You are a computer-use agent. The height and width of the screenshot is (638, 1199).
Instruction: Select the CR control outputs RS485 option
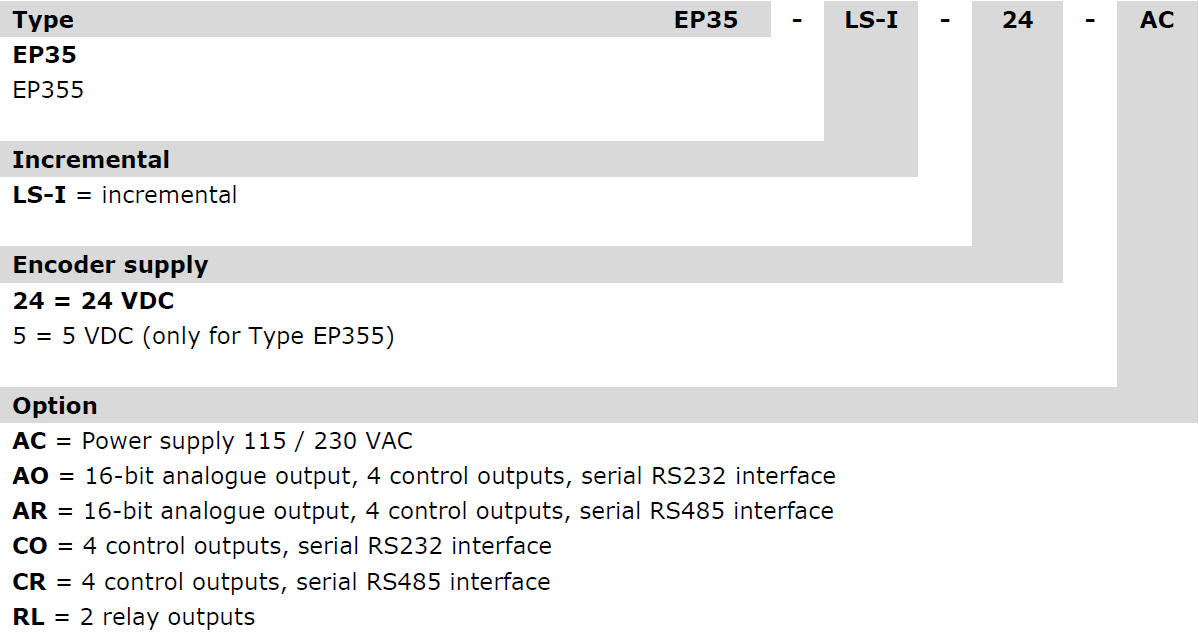tap(281, 581)
